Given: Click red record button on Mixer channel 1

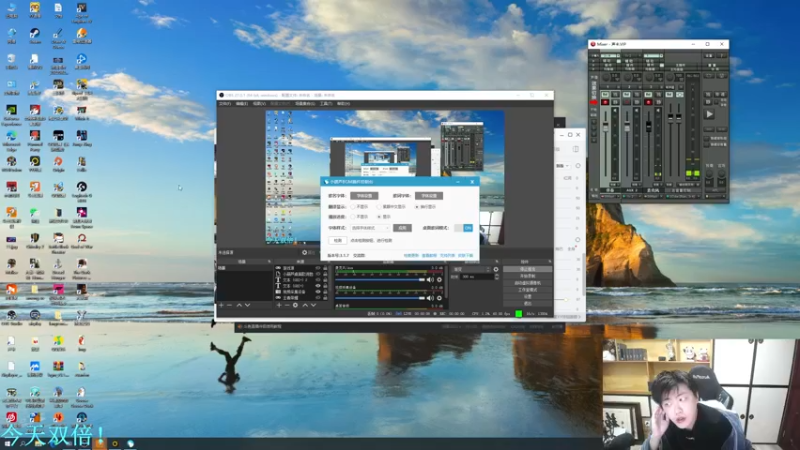Looking at the screenshot, I should 605,102.
